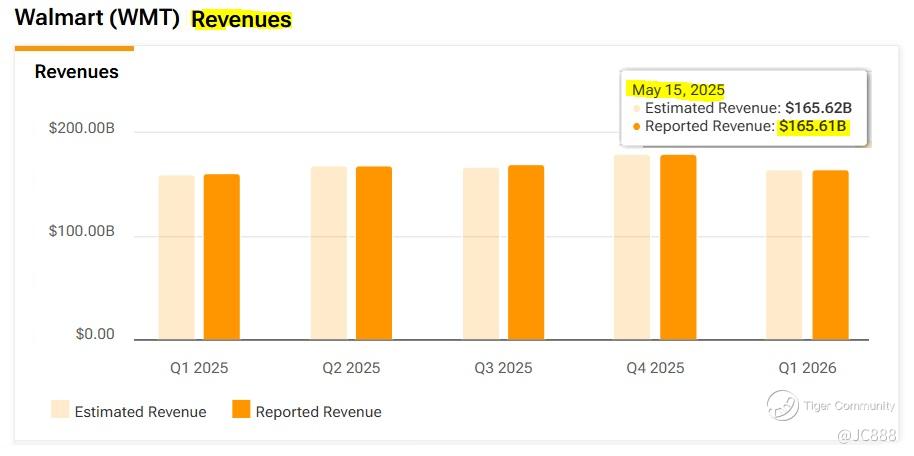Click the Q3 2025 axis label

point(504,368)
